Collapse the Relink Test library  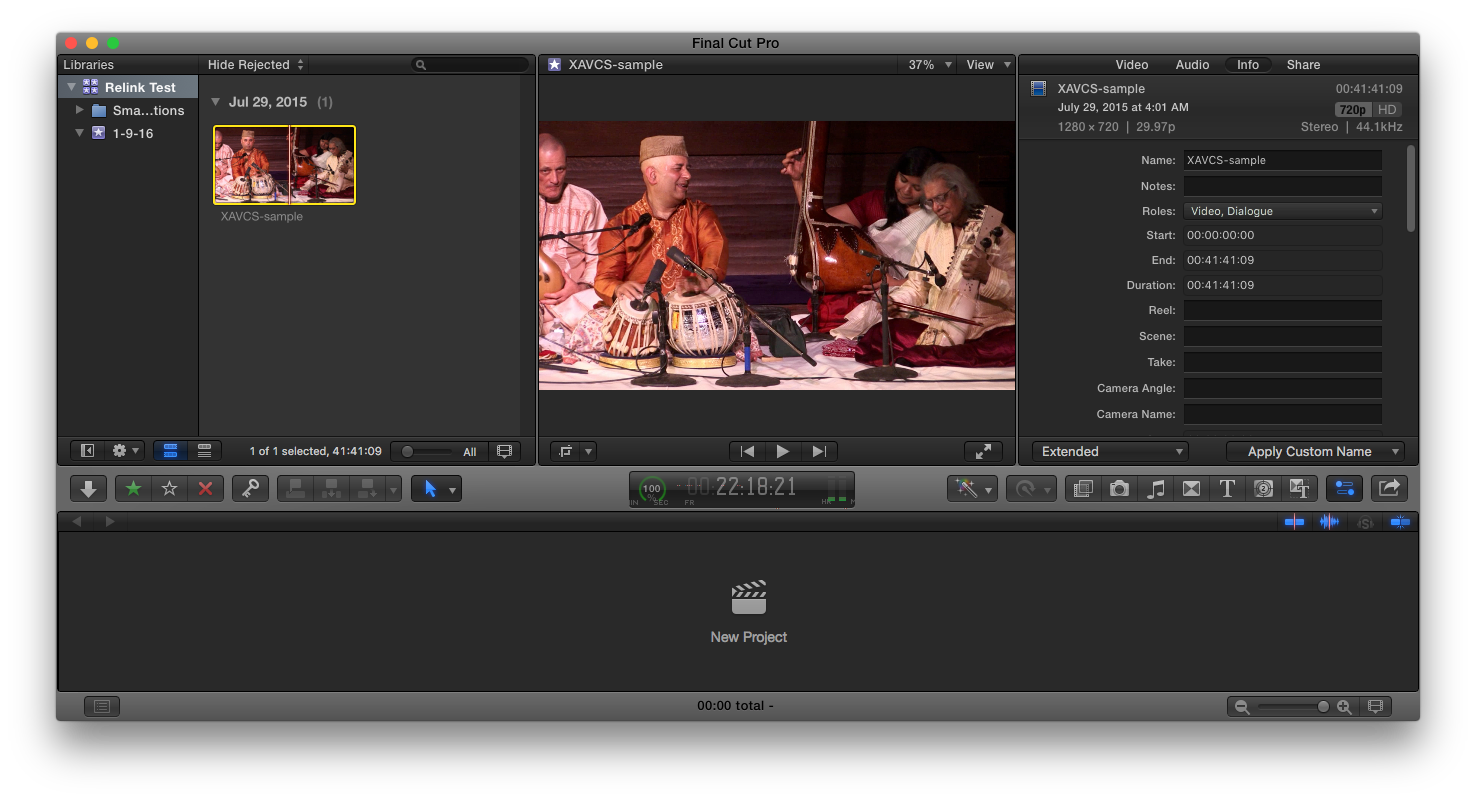click(71, 87)
